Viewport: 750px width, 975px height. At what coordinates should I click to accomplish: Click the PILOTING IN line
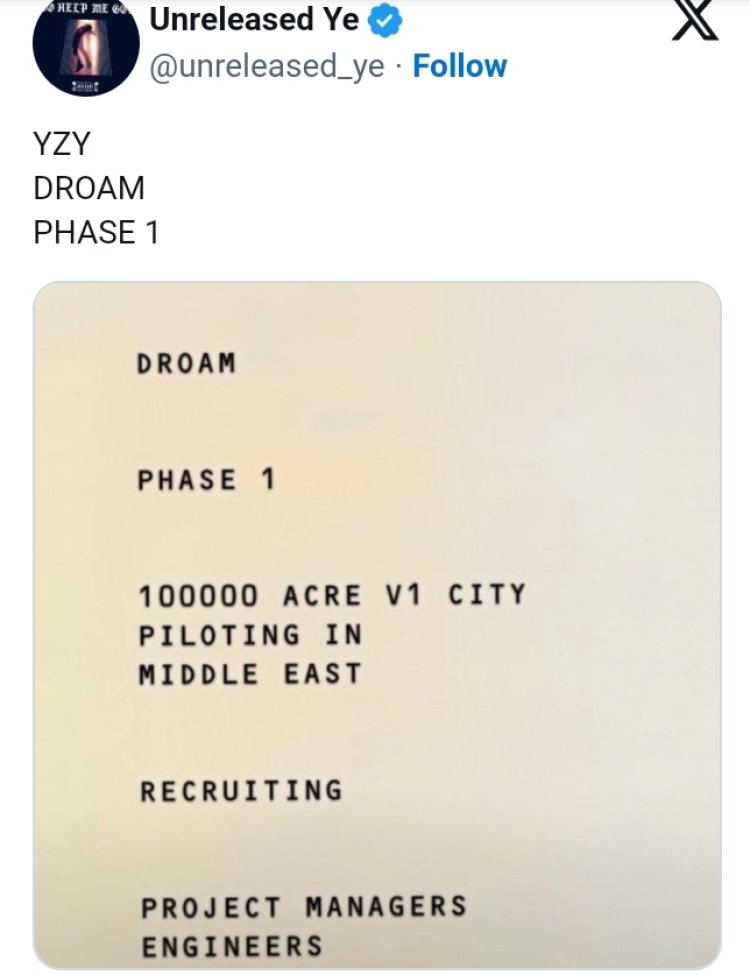[250, 635]
